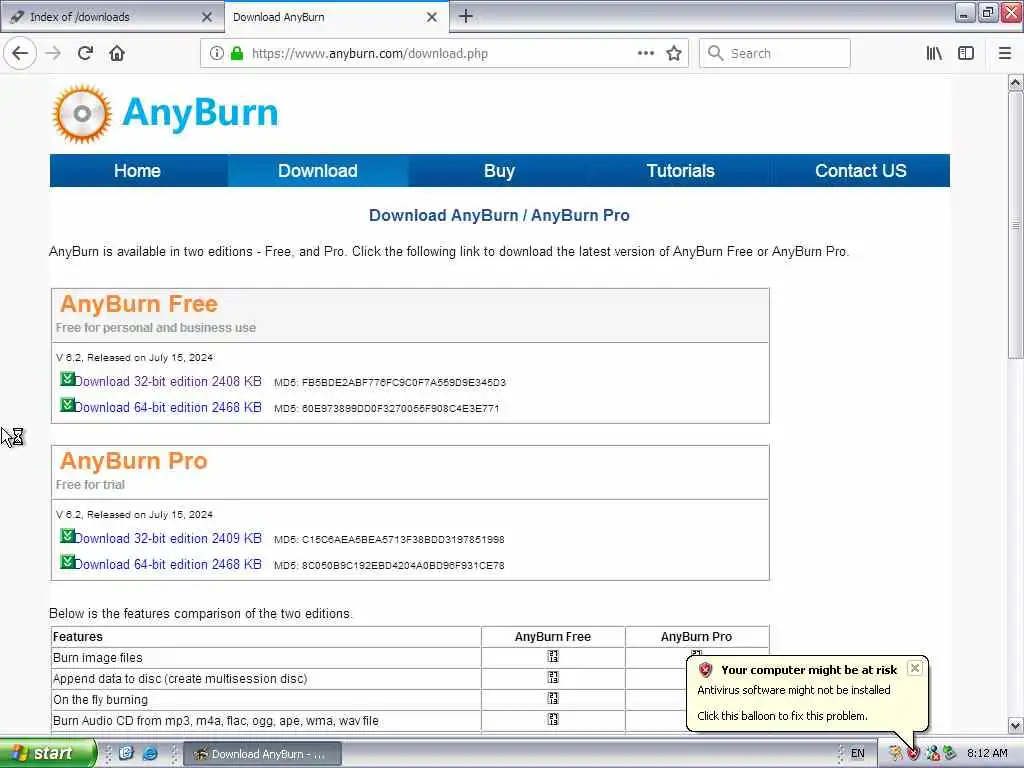Open the browser home page icon
Viewport: 1024px width, 768px height.
pos(117,54)
